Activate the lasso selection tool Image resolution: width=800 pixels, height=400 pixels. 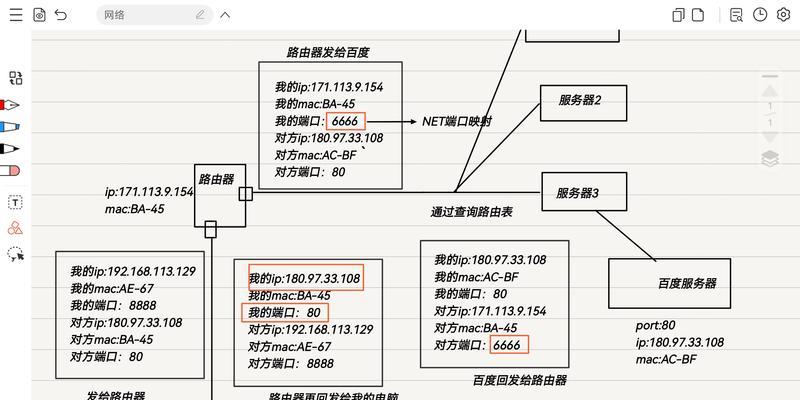[16, 254]
